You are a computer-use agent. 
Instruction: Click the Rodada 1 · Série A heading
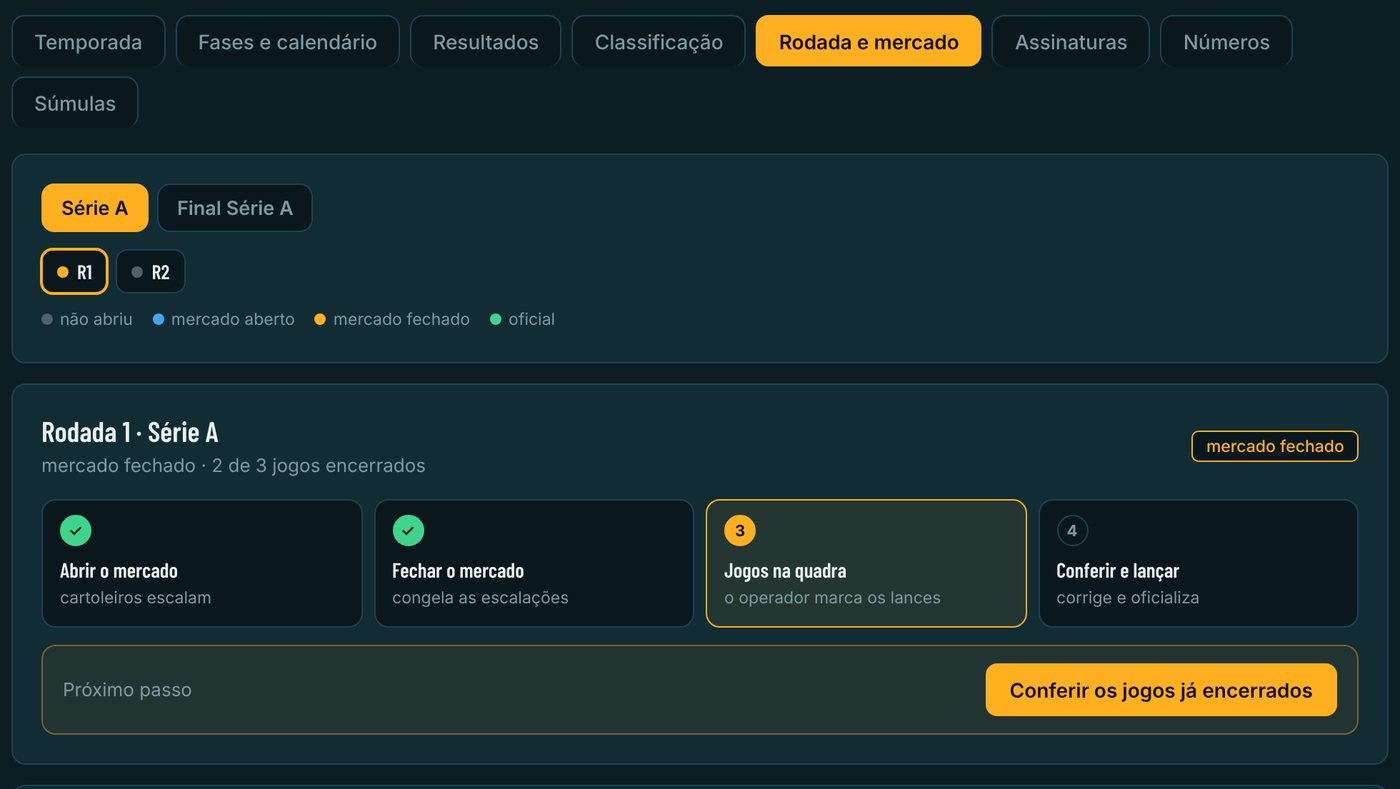[x=130, y=432]
